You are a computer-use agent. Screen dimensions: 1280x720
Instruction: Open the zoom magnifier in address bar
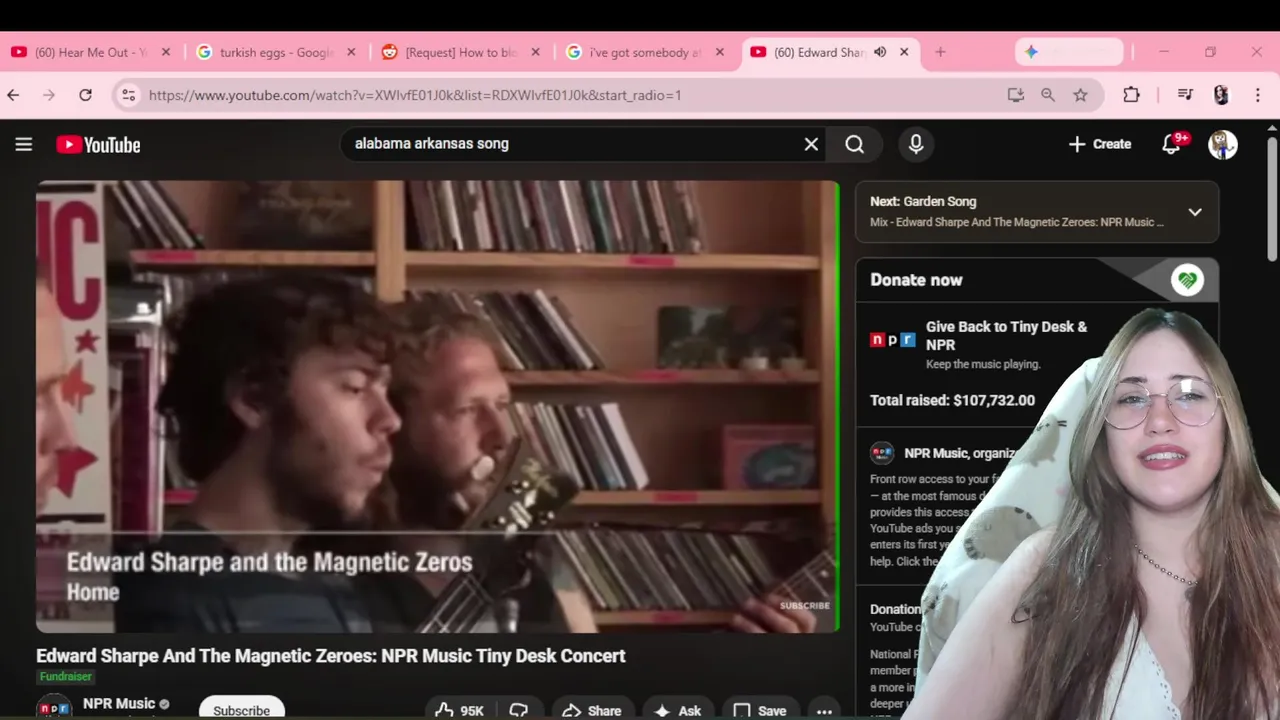click(1048, 95)
